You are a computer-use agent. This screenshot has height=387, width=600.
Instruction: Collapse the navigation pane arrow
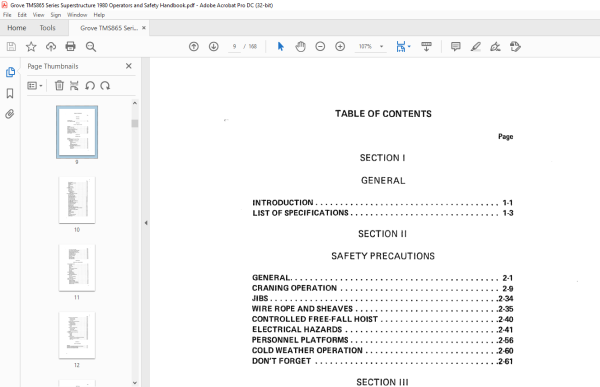coord(146,222)
